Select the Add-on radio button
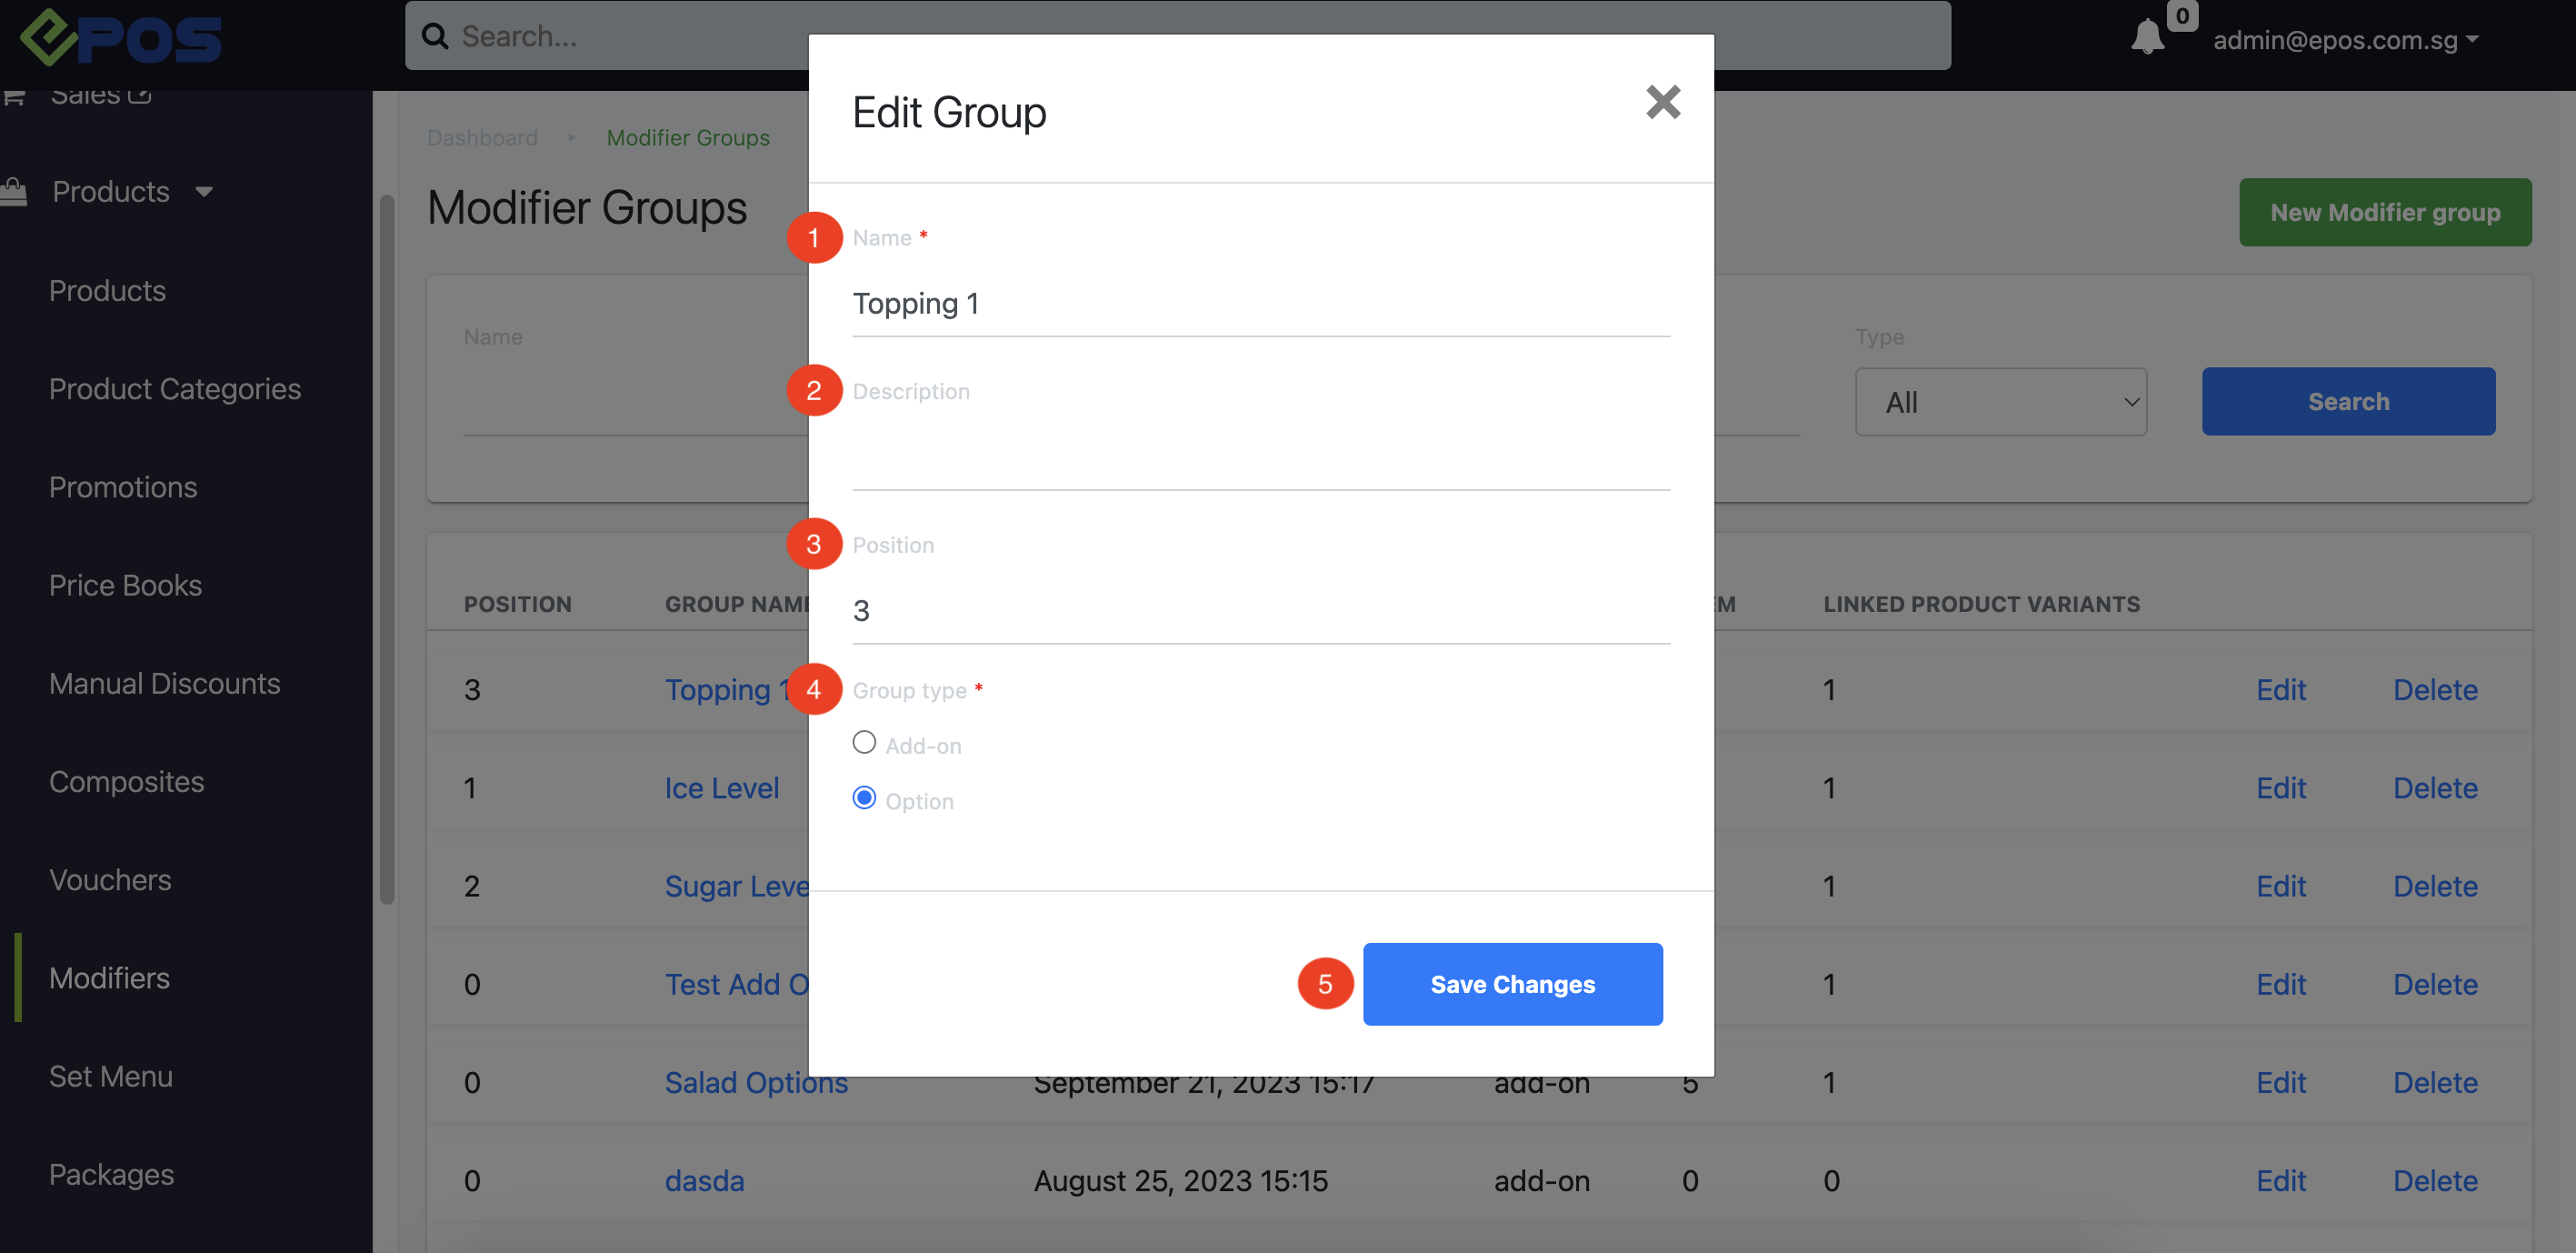This screenshot has width=2576, height=1253. pyautogui.click(x=864, y=743)
